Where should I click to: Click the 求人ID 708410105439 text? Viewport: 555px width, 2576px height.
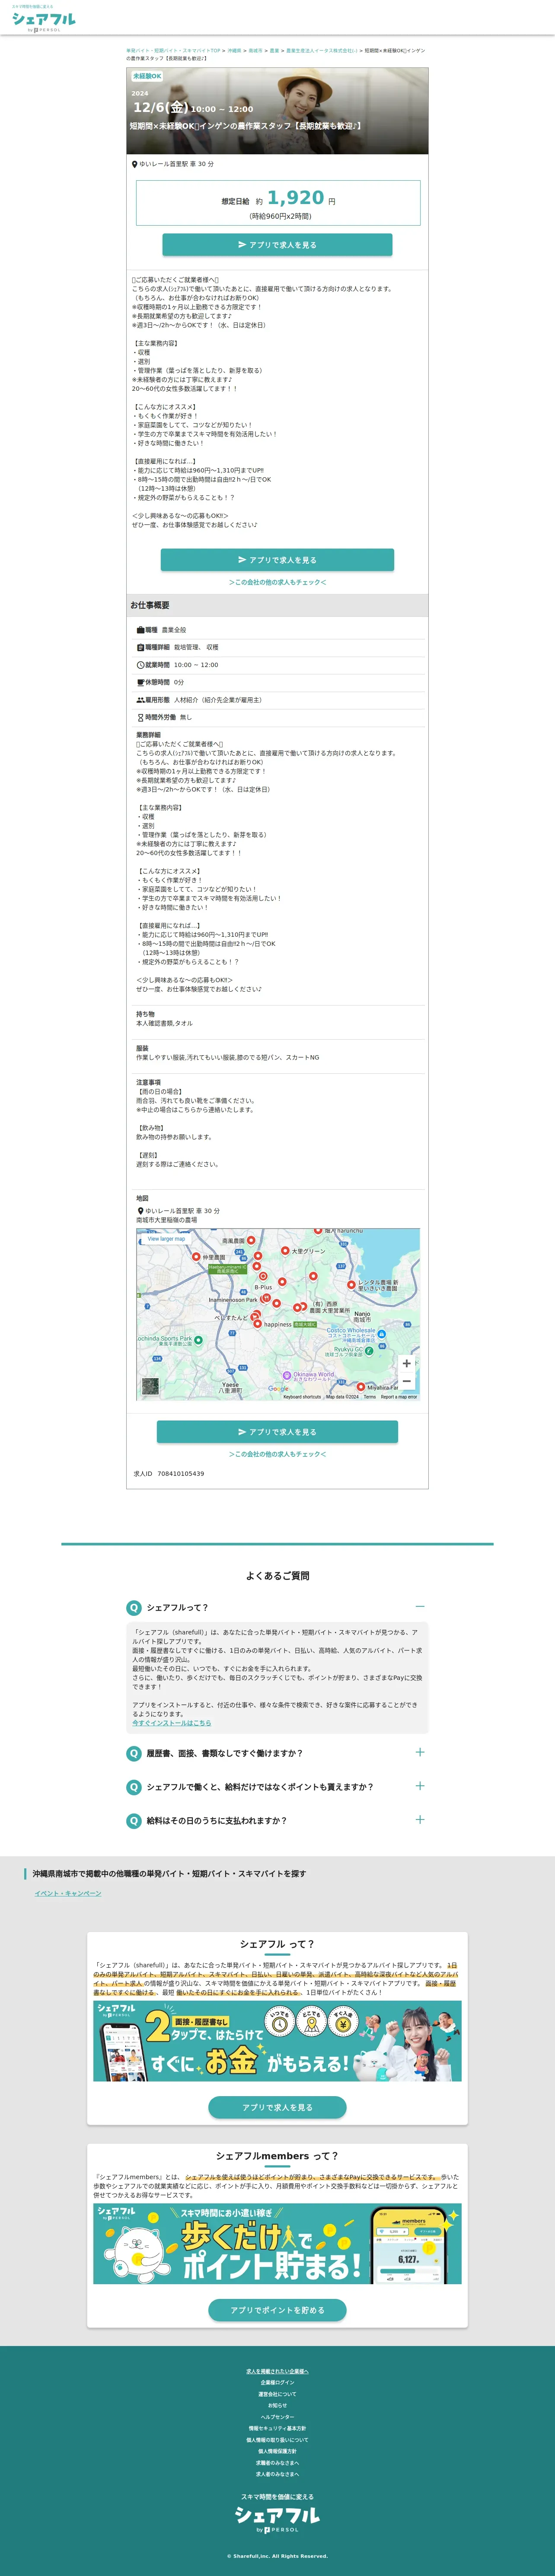tap(169, 1474)
